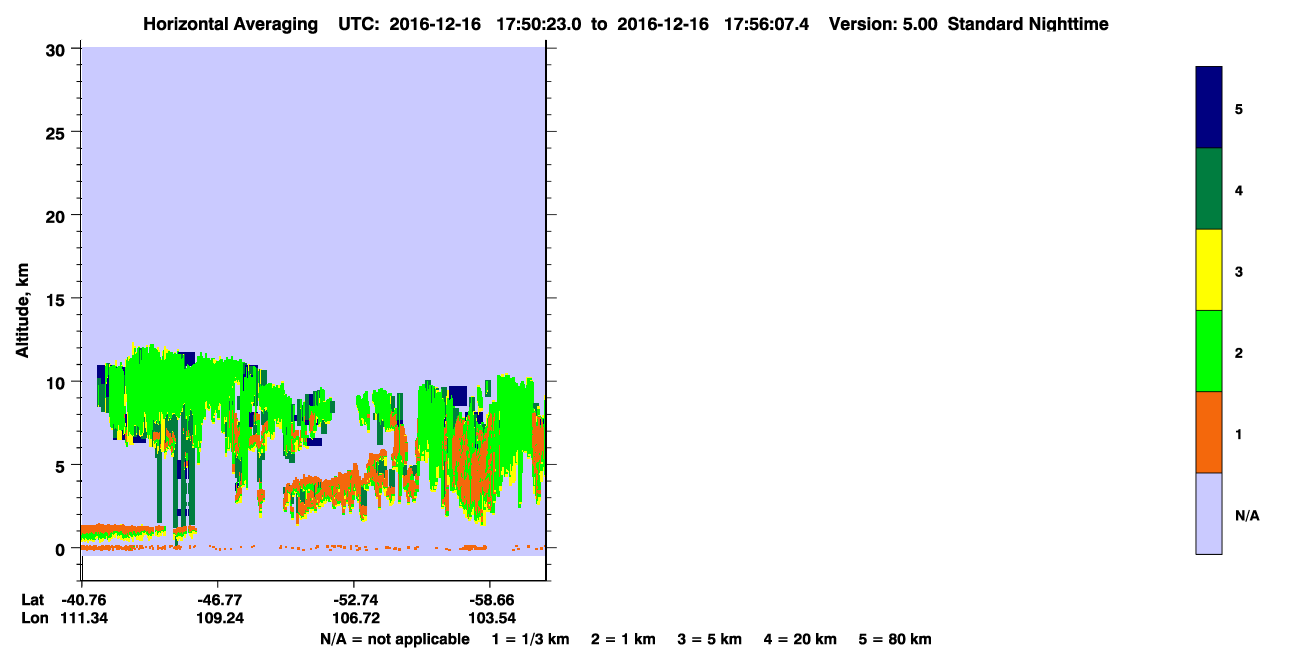
Task: Click the start time '17:50:23.0' in title
Action: [x=539, y=24]
